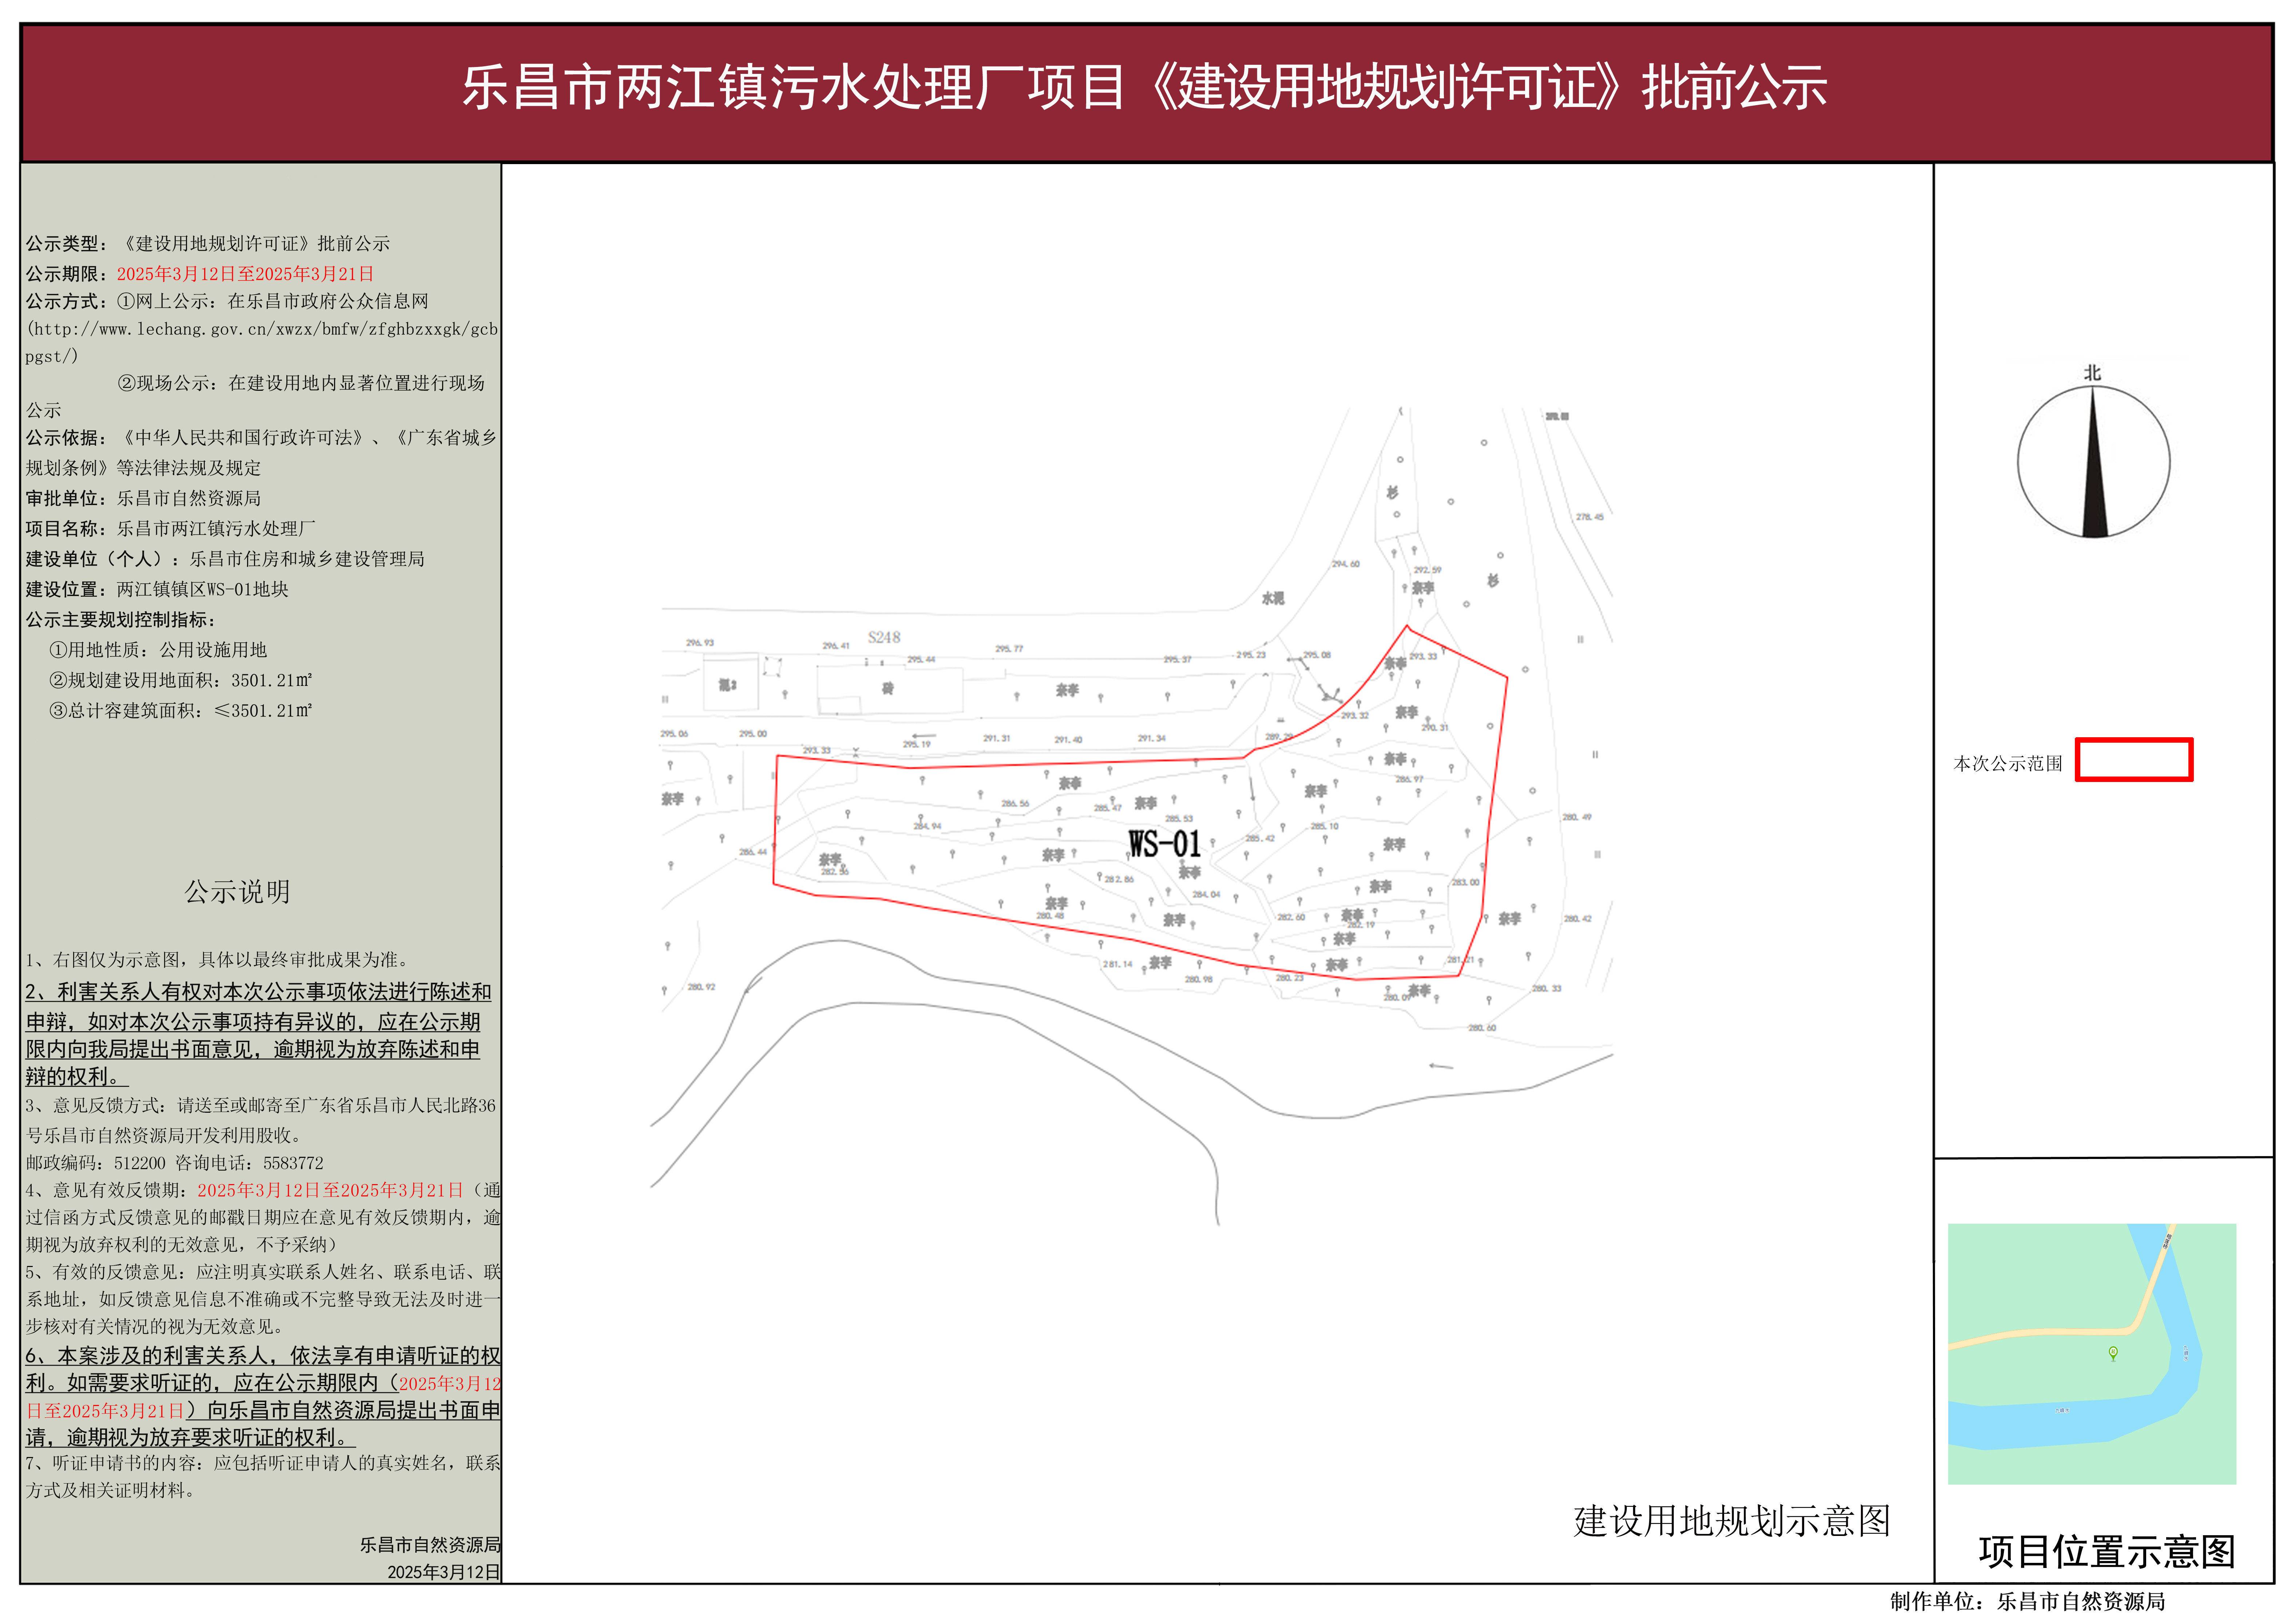Click the 建设单位（个人） line
The width and height of the screenshot is (2295, 1624).
[x=225, y=559]
